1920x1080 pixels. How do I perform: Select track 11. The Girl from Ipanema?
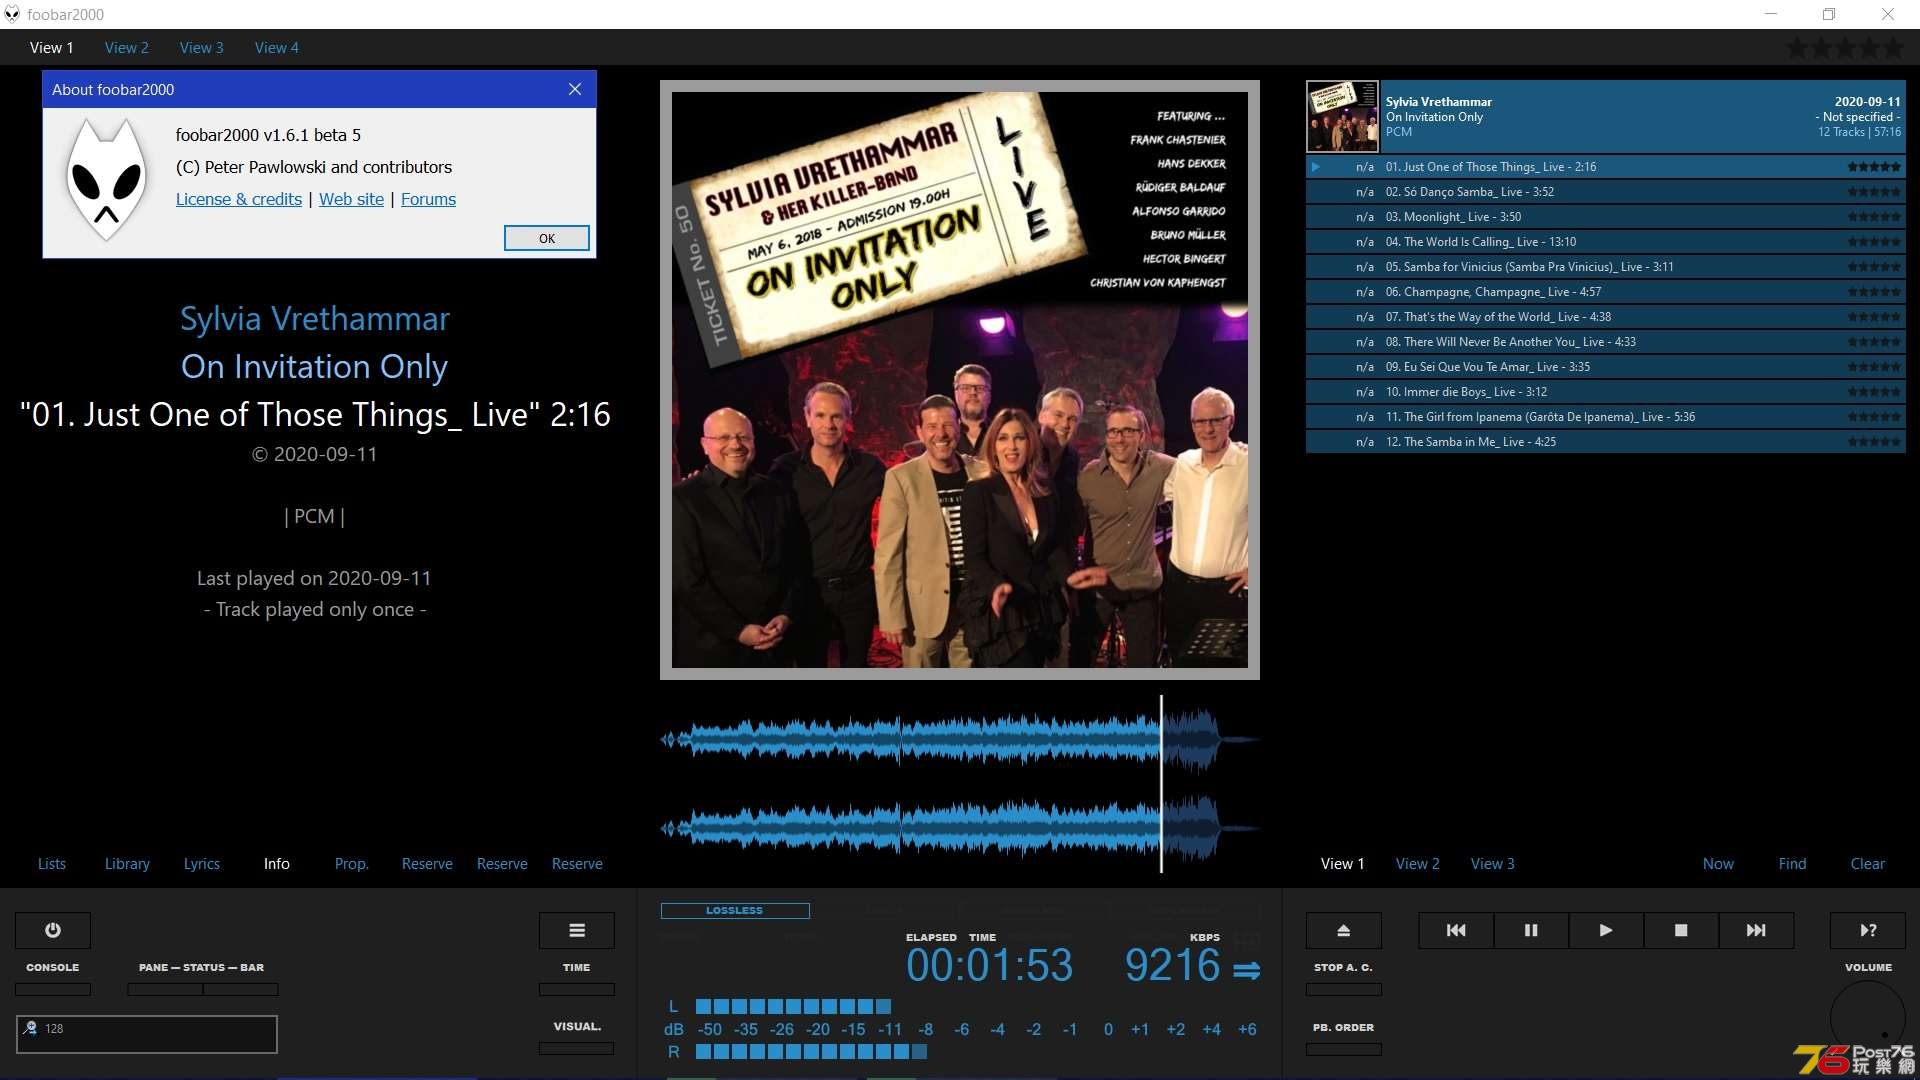[x=1605, y=417]
